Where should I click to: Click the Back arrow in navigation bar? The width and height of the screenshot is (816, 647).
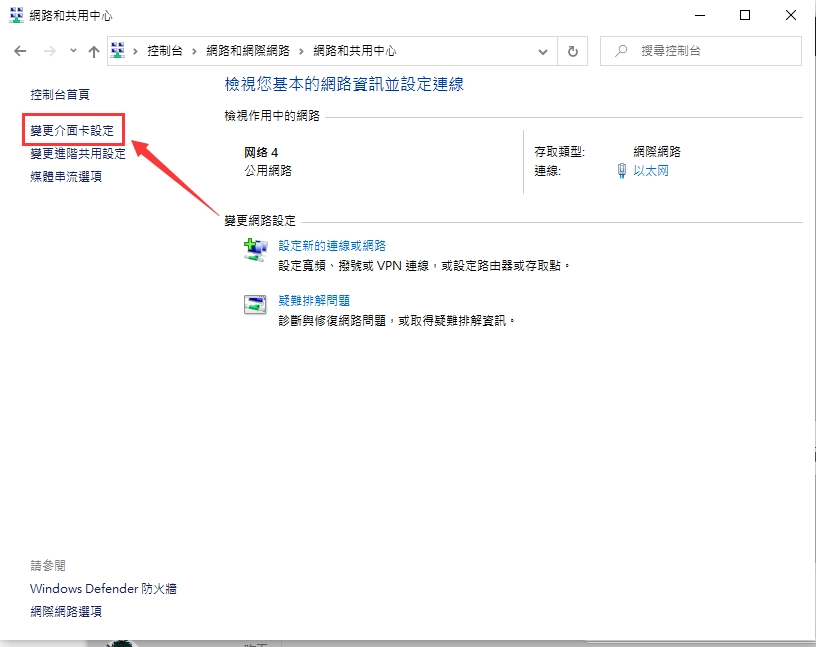point(20,51)
